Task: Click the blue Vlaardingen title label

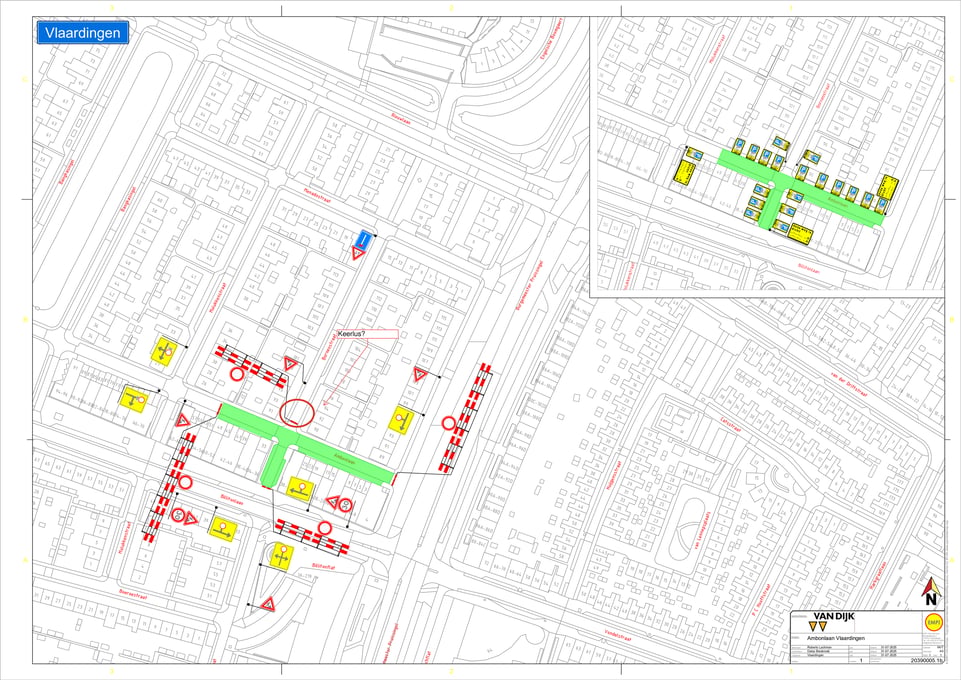Action: pos(83,33)
